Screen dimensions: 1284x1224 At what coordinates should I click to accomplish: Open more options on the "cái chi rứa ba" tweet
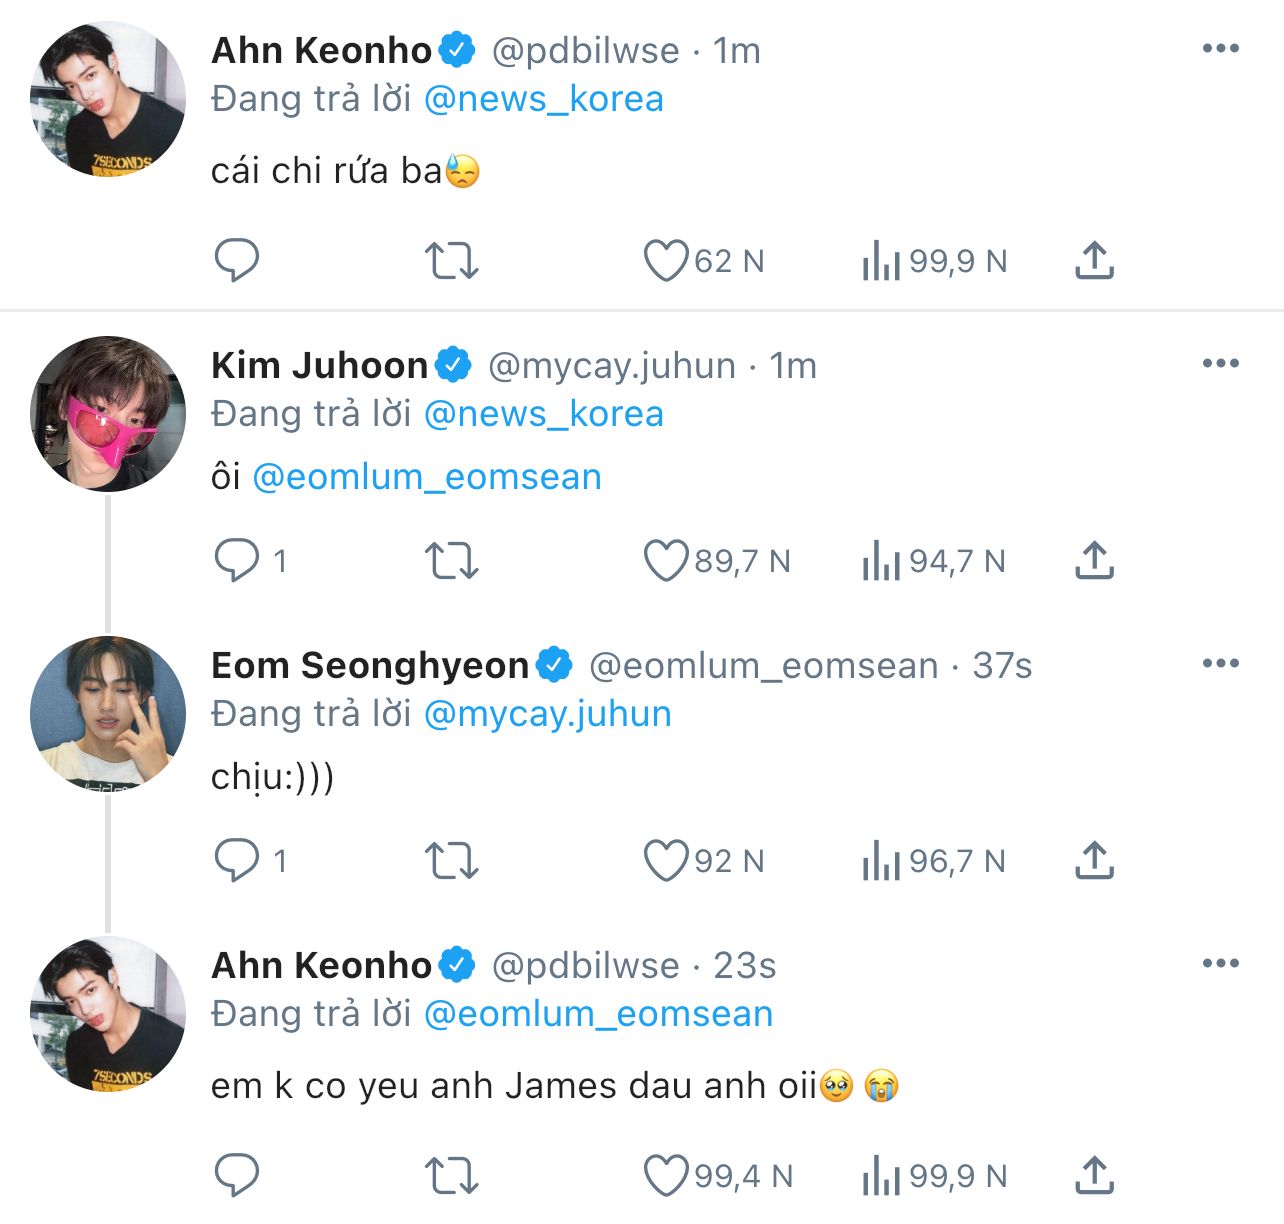[x=1220, y=48]
